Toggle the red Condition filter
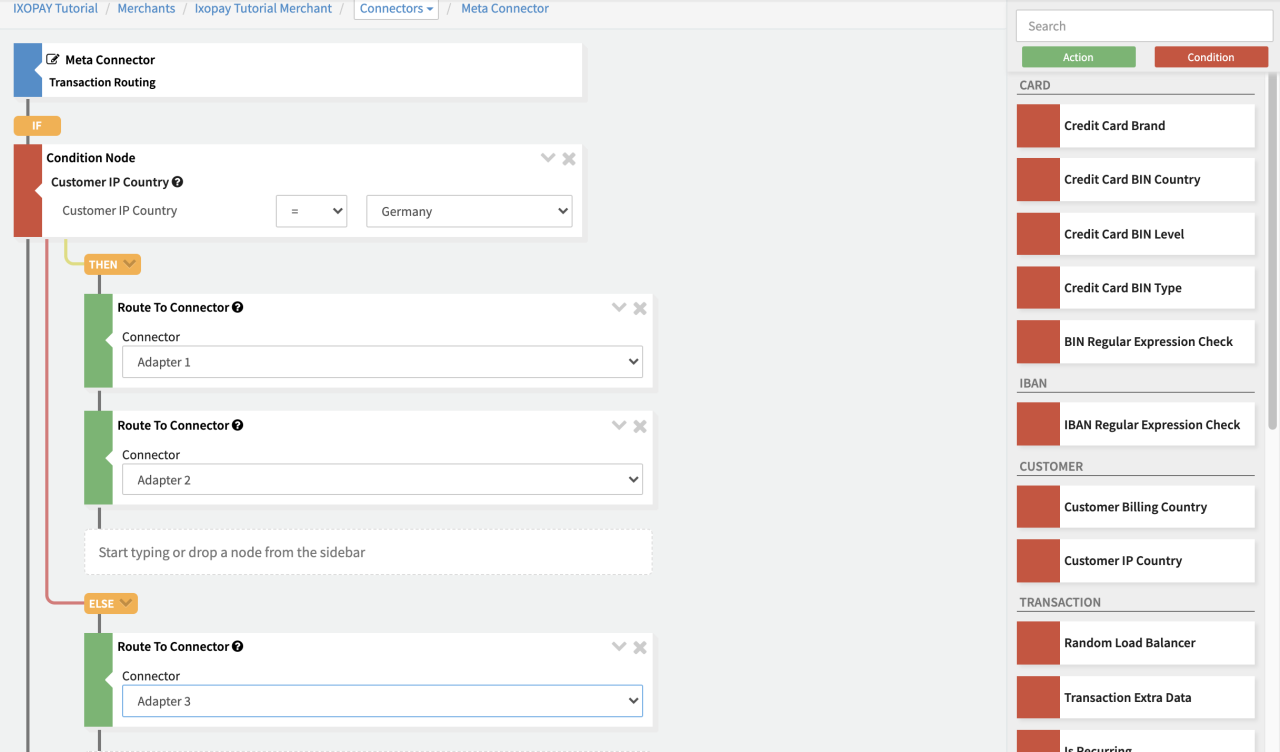Screen dimensions: 1280x752 coord(1210,57)
